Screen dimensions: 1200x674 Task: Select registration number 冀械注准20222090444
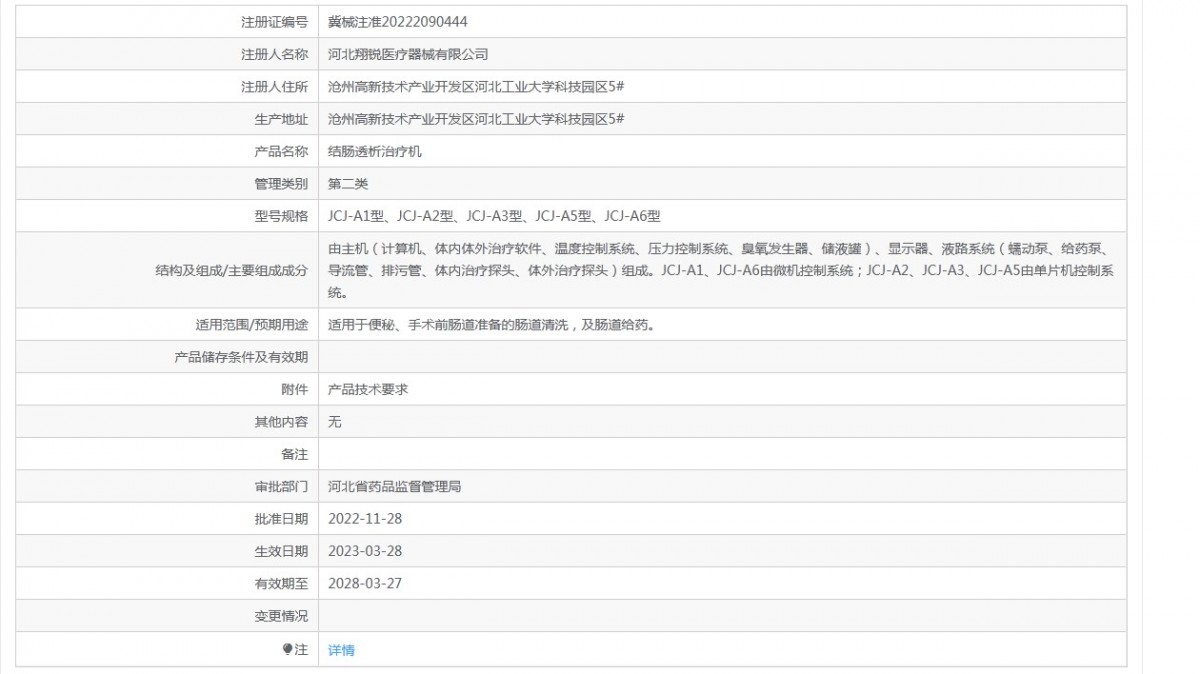(x=398, y=21)
